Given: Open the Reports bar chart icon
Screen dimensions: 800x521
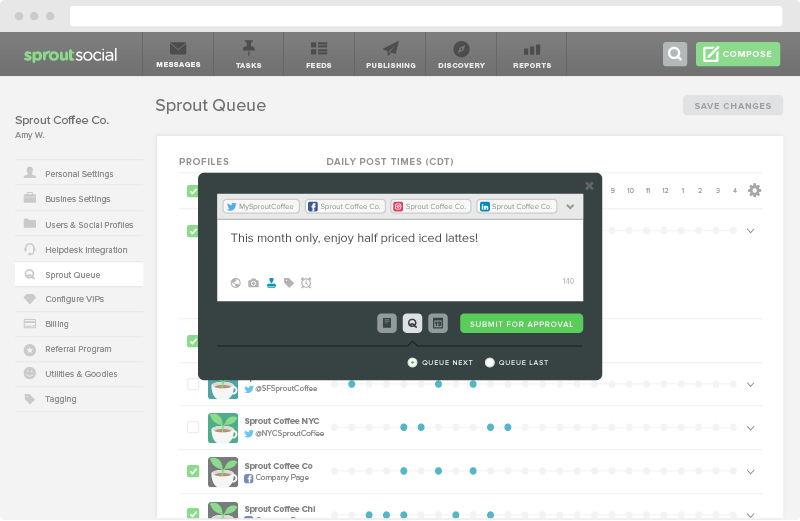Looking at the screenshot, I should (532, 49).
